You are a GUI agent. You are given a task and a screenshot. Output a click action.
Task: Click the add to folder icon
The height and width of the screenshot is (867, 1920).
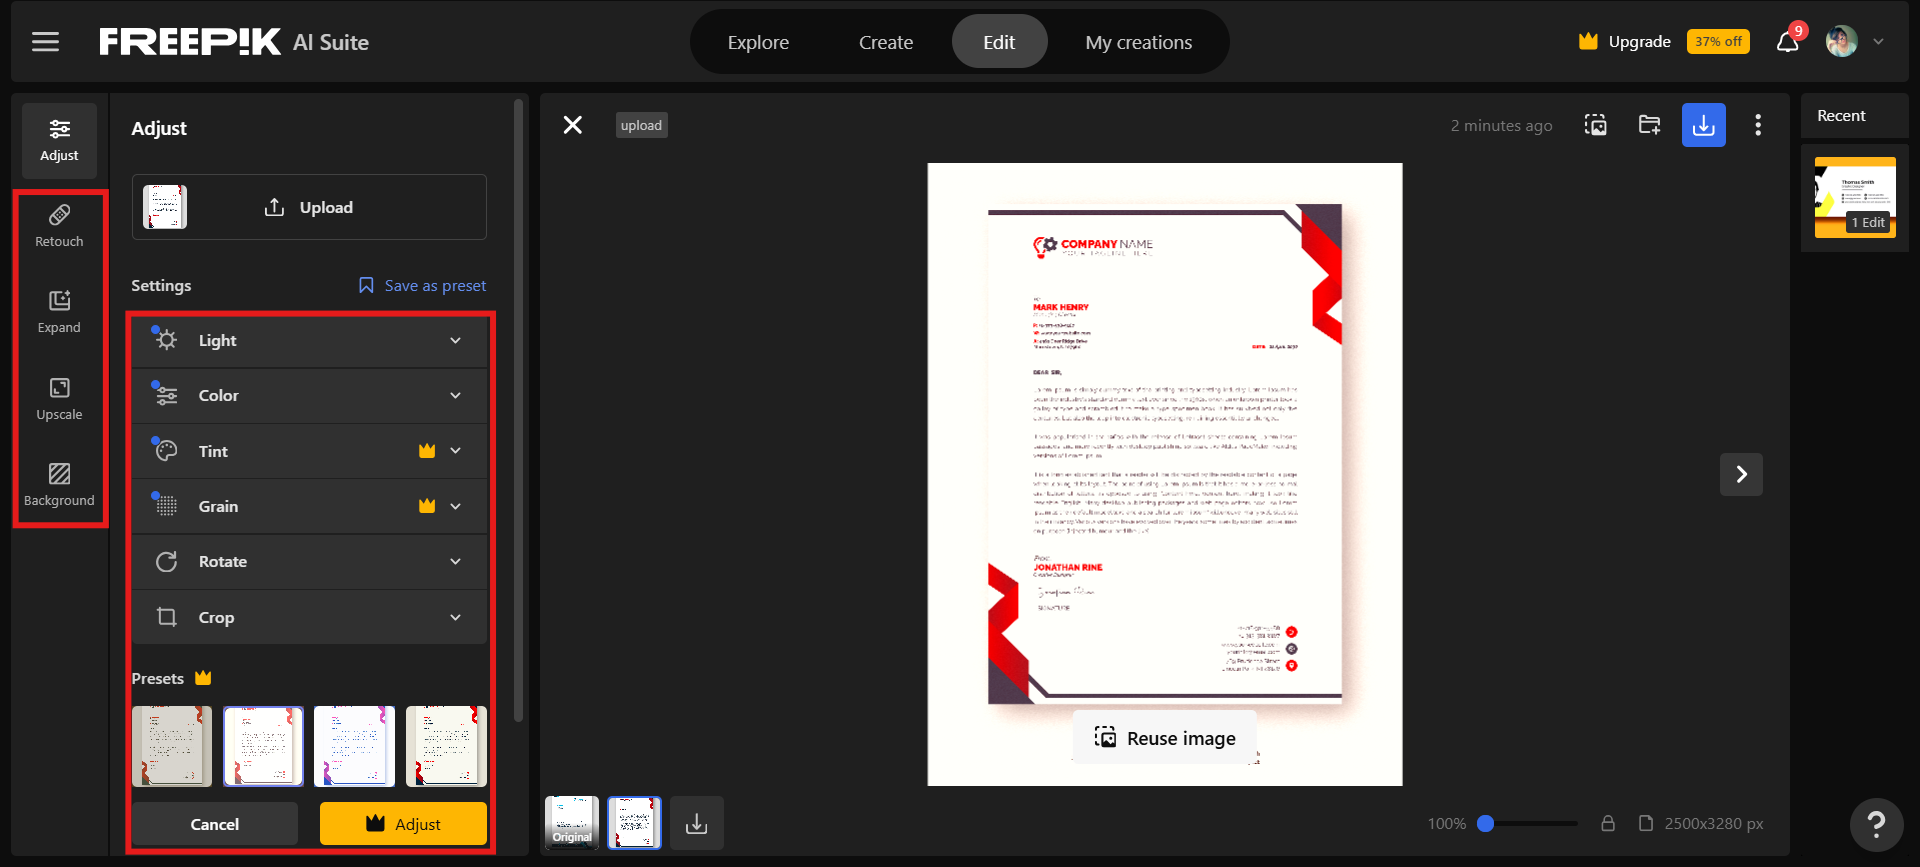(x=1650, y=125)
